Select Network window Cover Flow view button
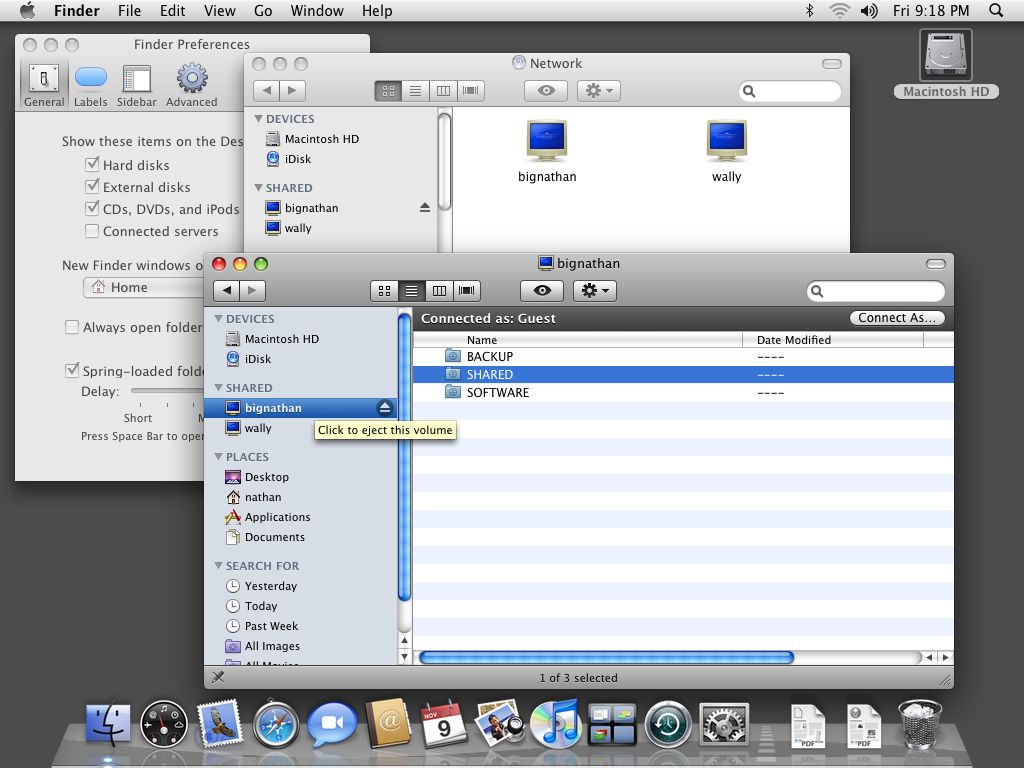 tap(471, 91)
